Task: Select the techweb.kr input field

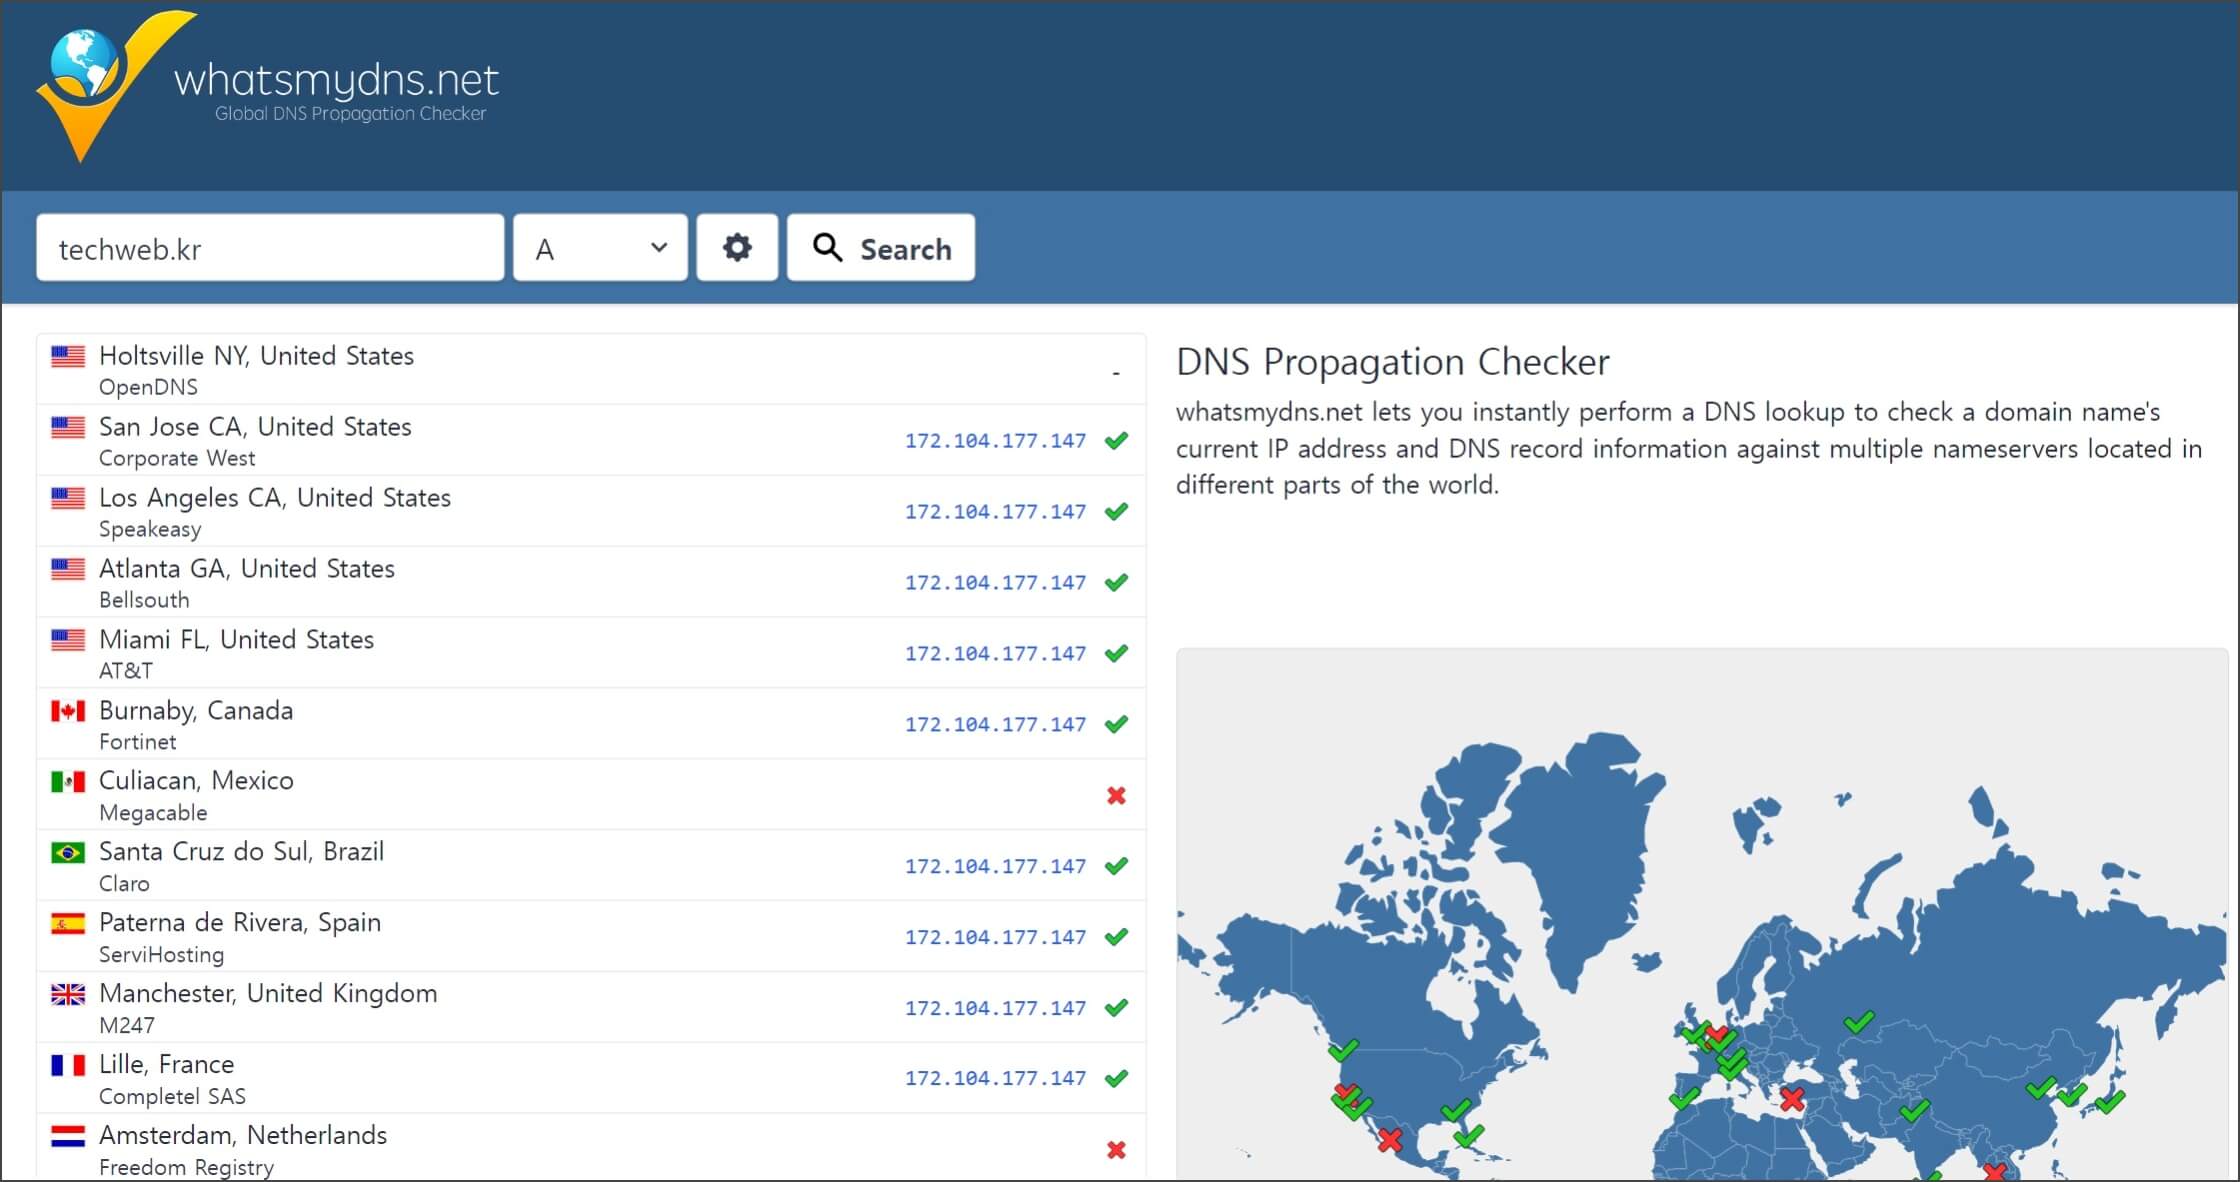Action: pos(273,247)
